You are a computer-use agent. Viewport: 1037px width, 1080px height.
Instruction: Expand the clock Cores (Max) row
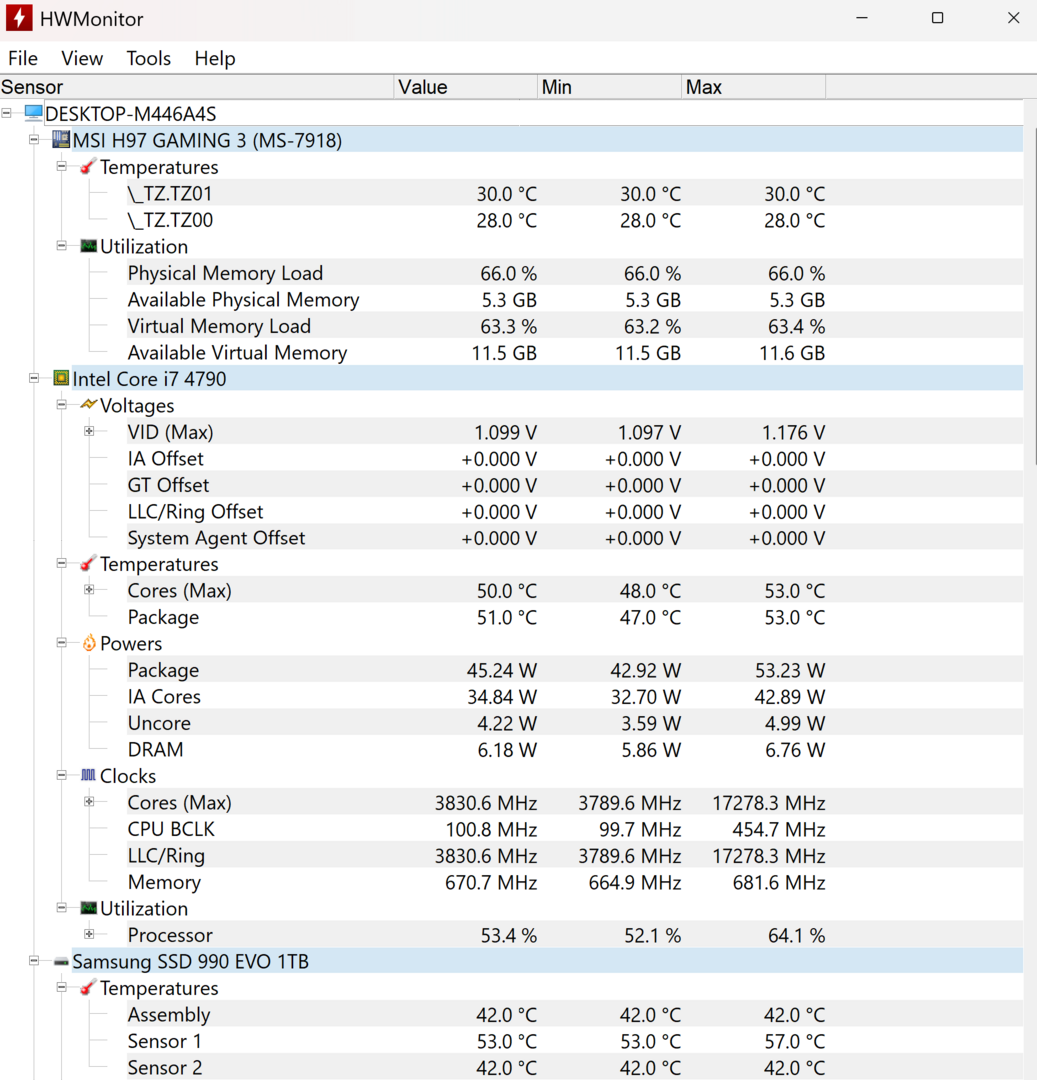[90, 802]
